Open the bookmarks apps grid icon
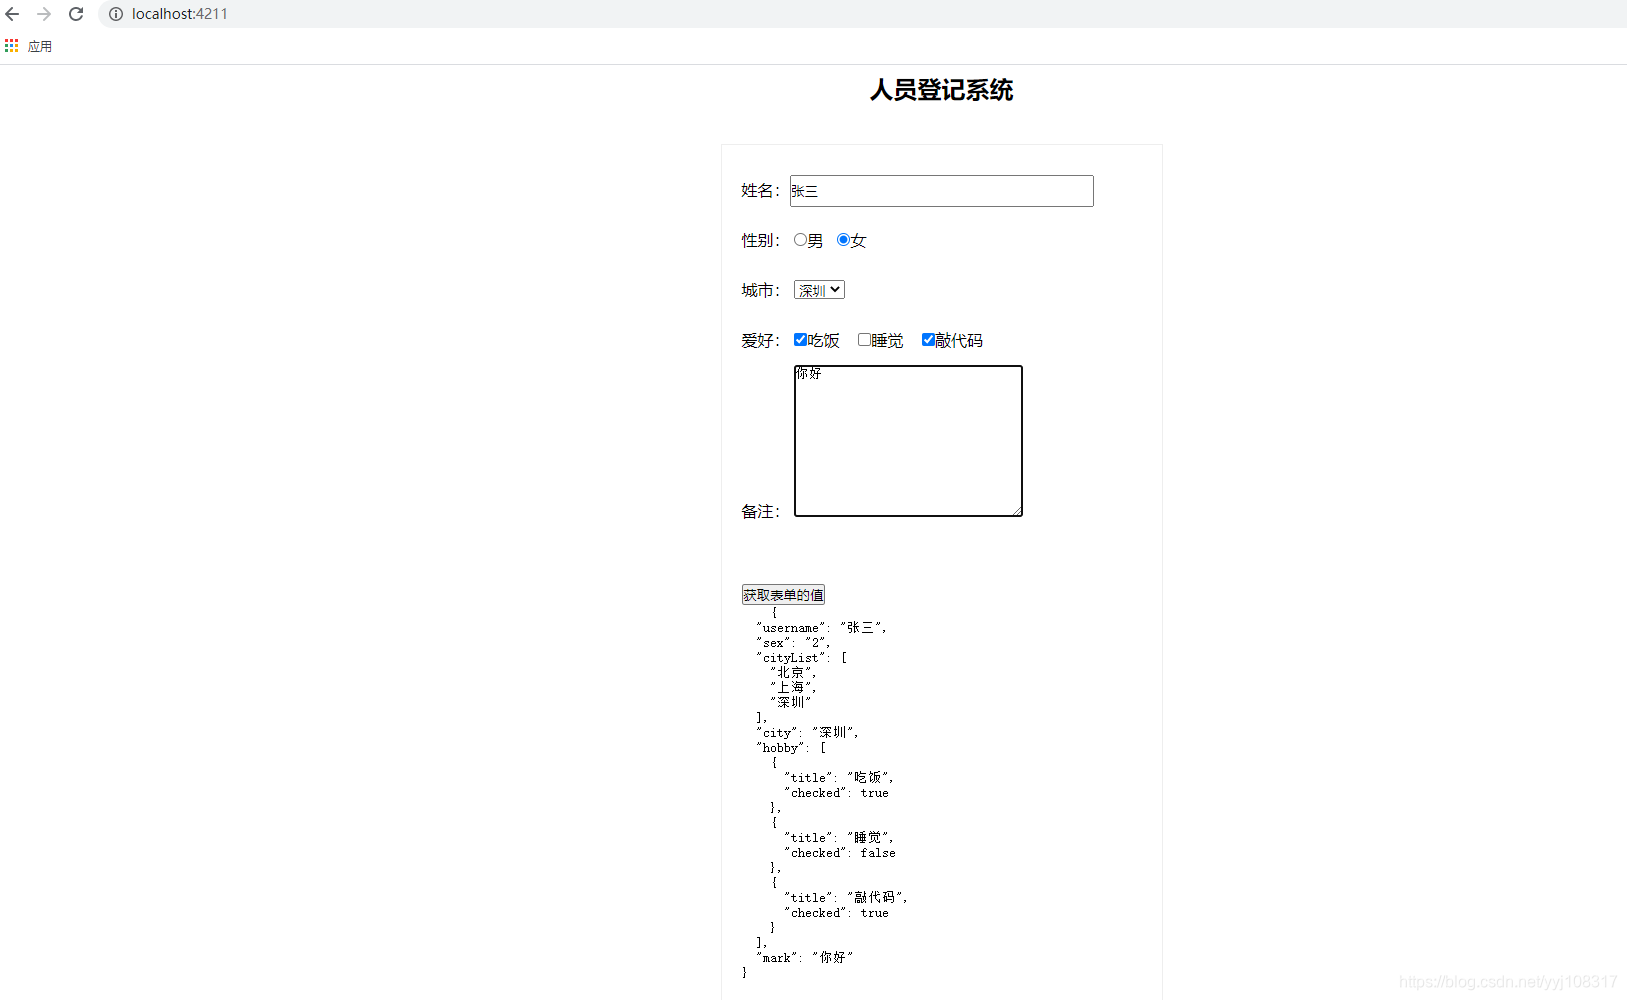 click(x=11, y=45)
